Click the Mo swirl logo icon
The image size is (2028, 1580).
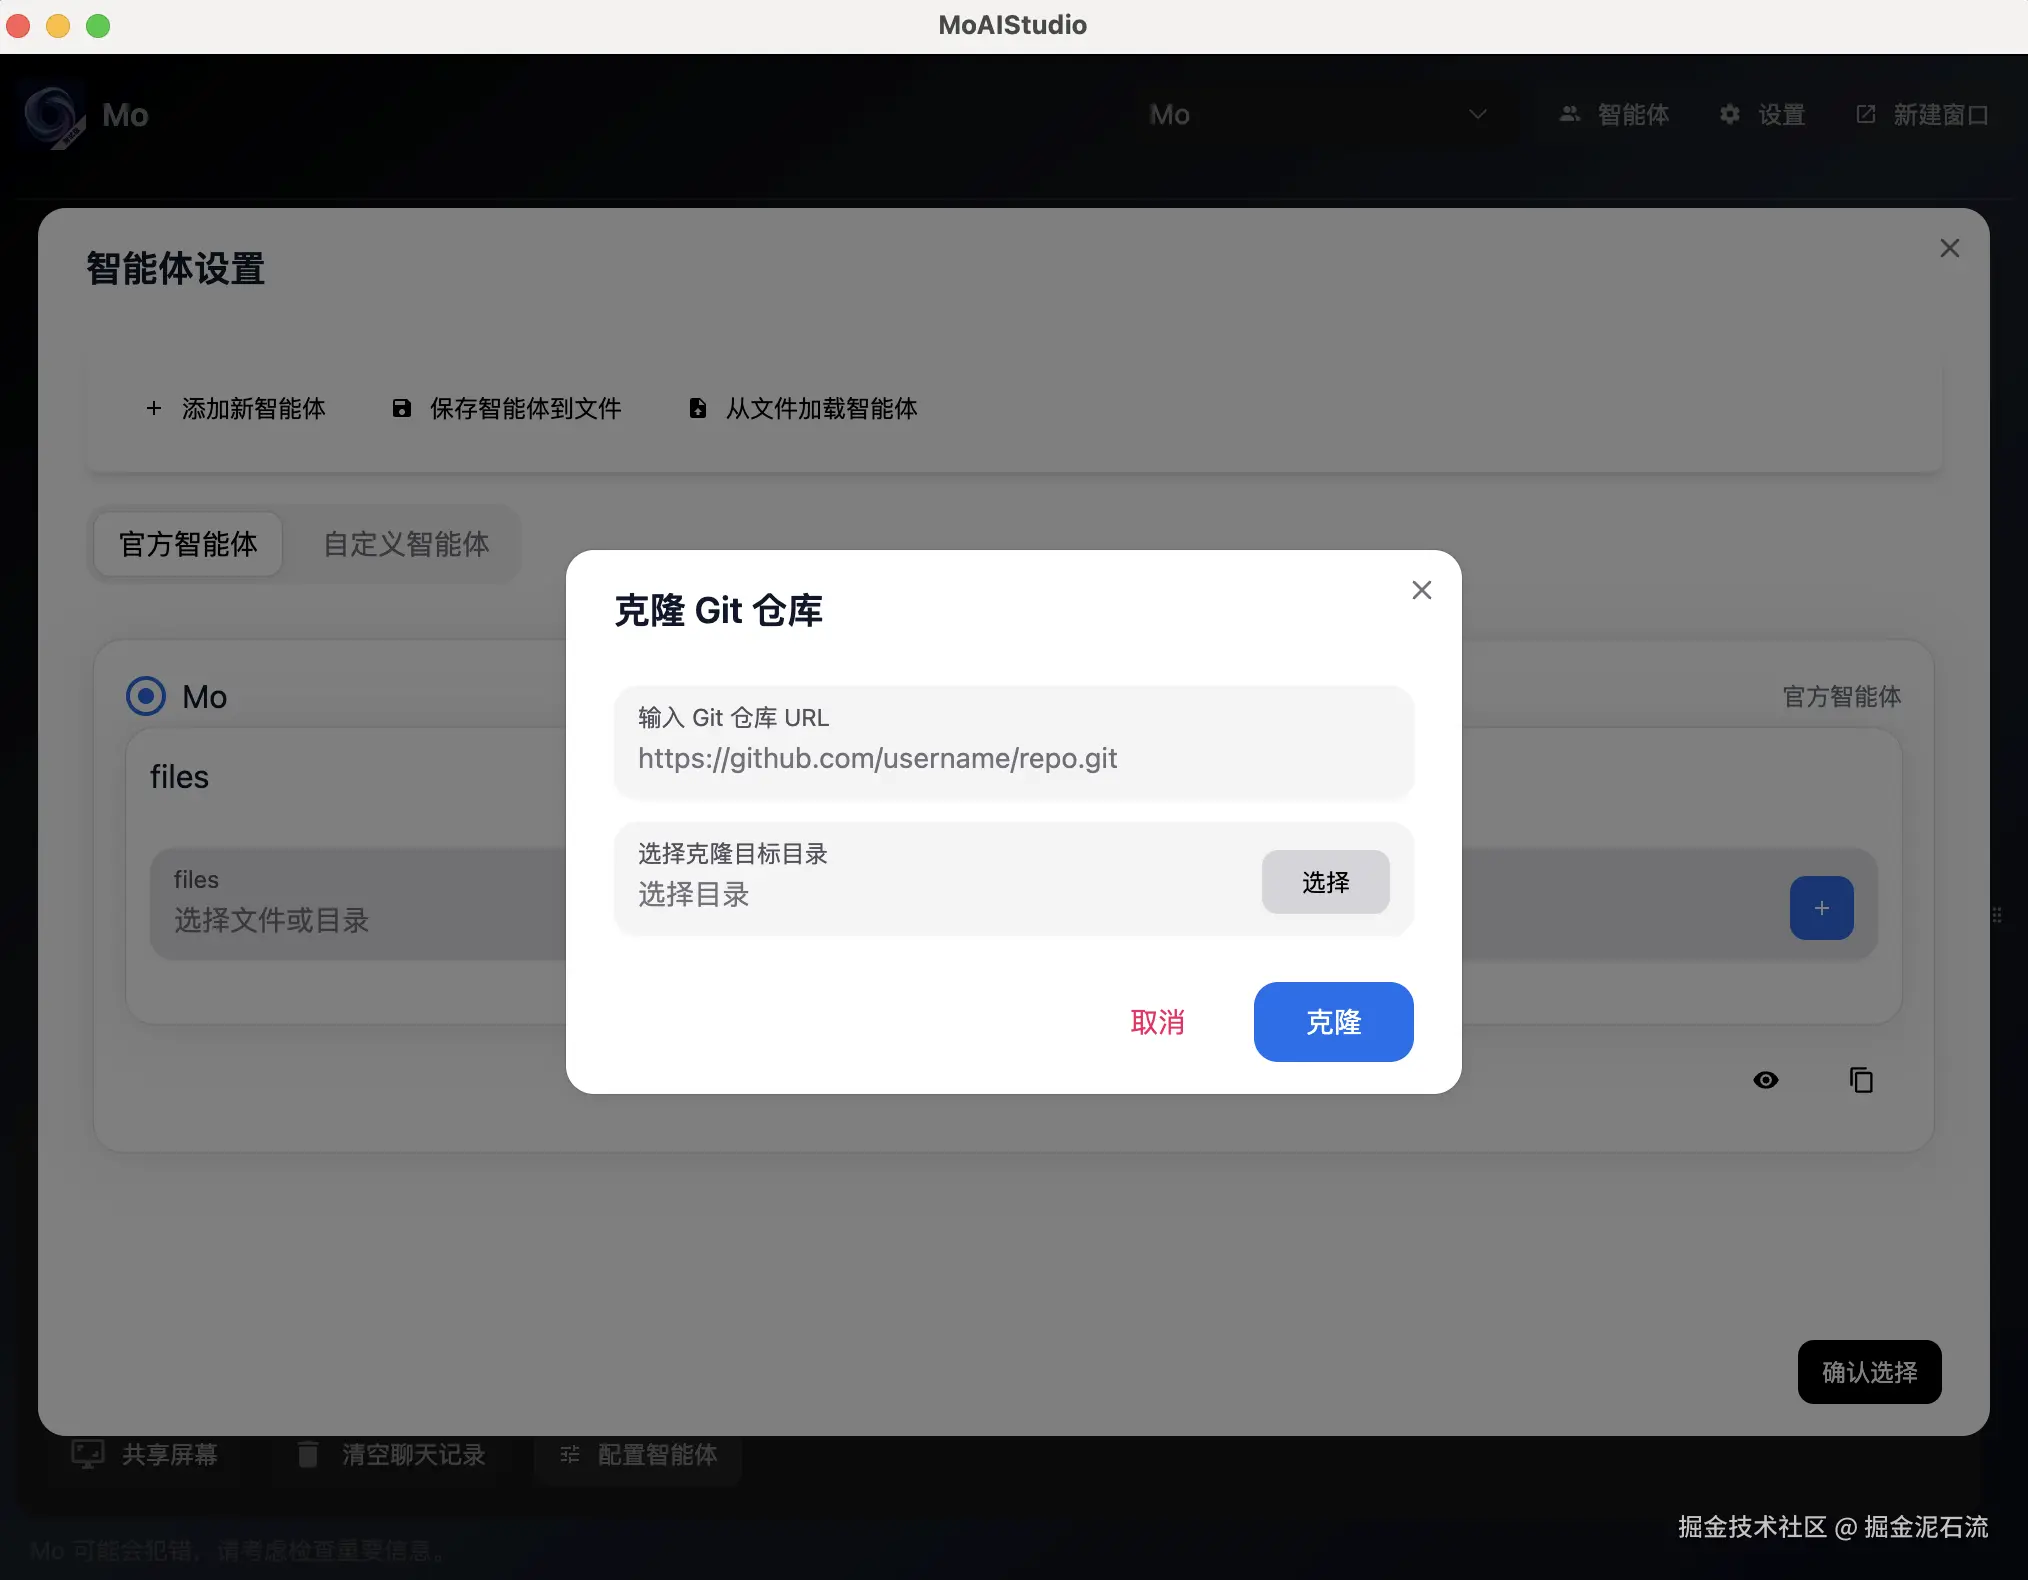coord(52,115)
